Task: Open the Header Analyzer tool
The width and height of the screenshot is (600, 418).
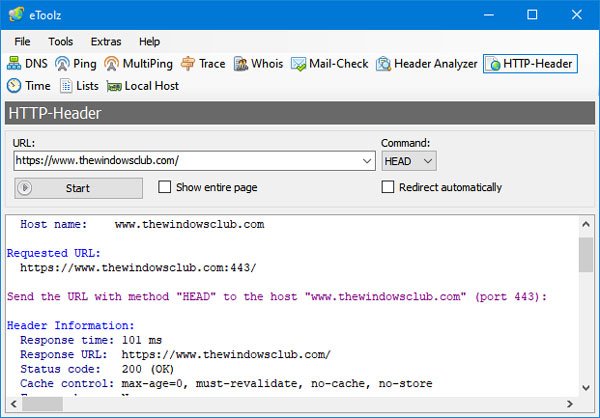Action: (426, 64)
